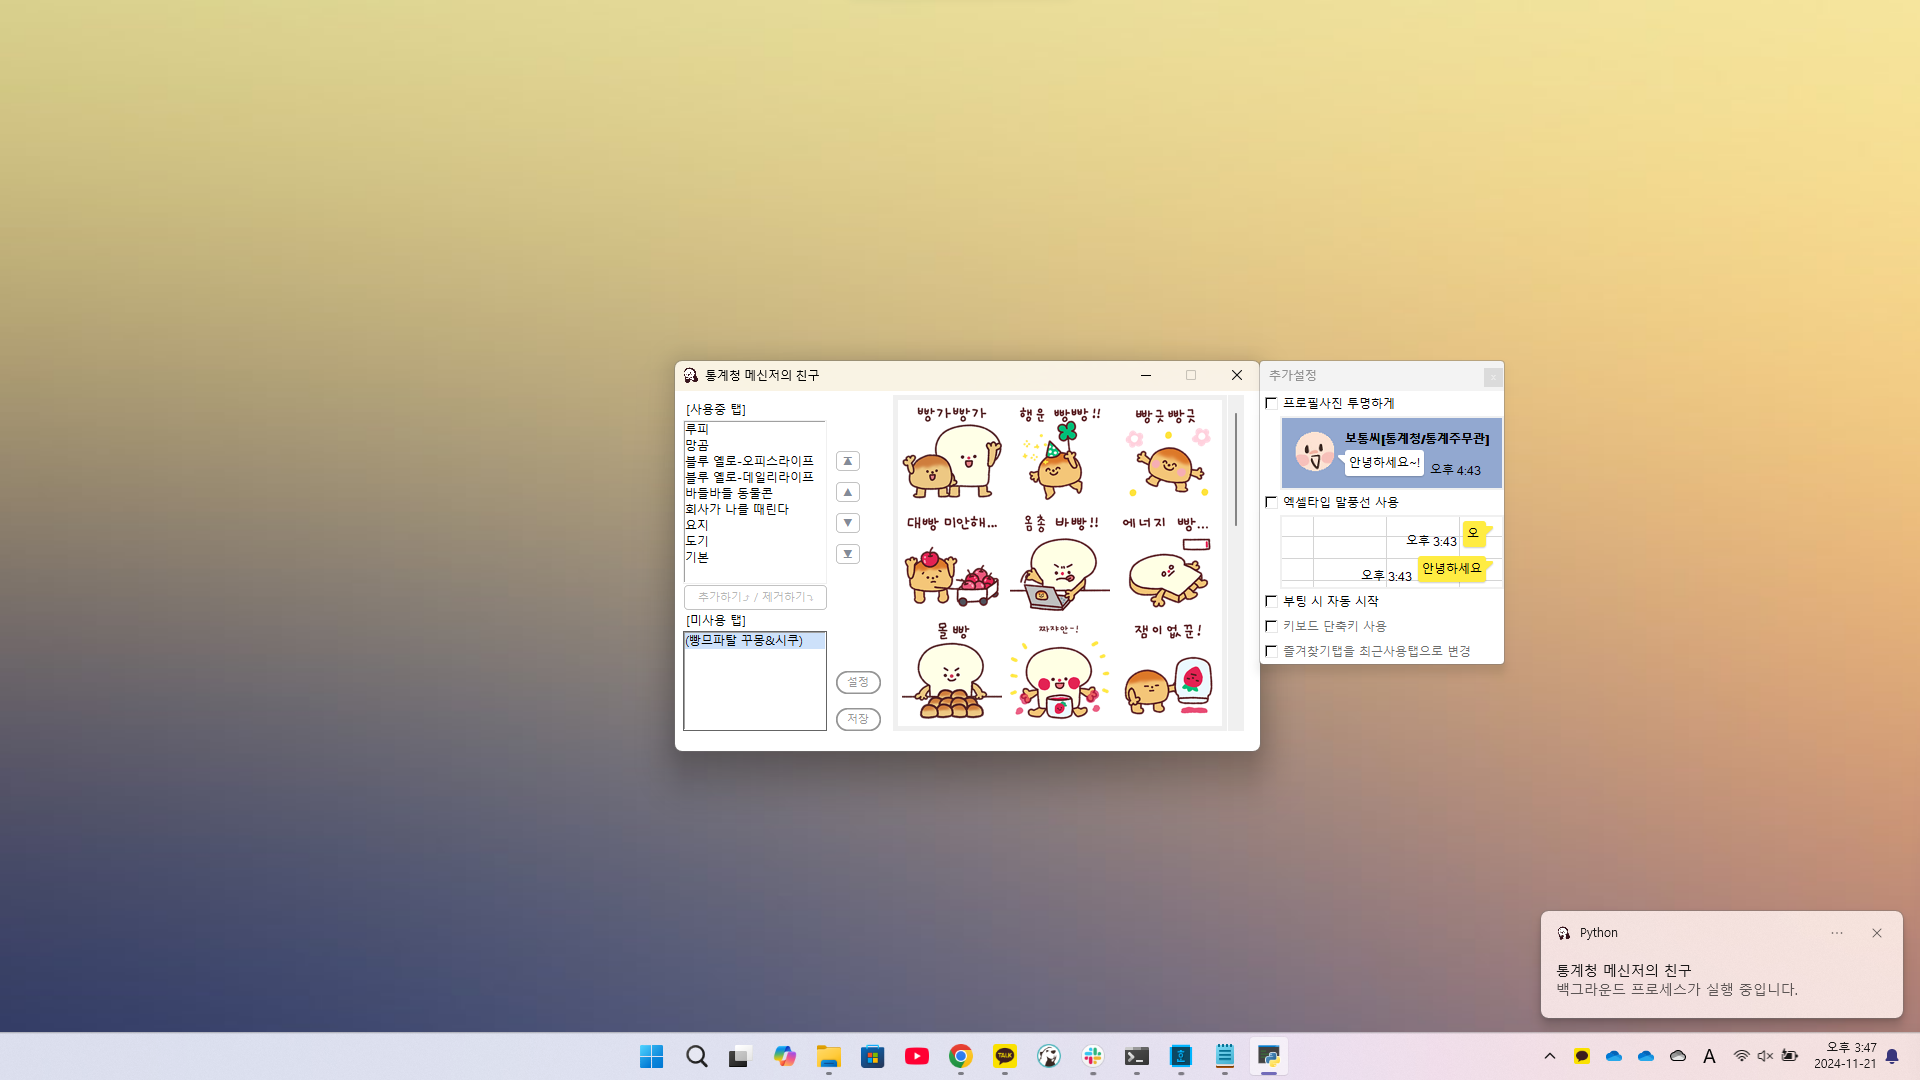The height and width of the screenshot is (1080, 1920).
Task: Click KakaoTalk tray icon
Action: coord(1581,1056)
